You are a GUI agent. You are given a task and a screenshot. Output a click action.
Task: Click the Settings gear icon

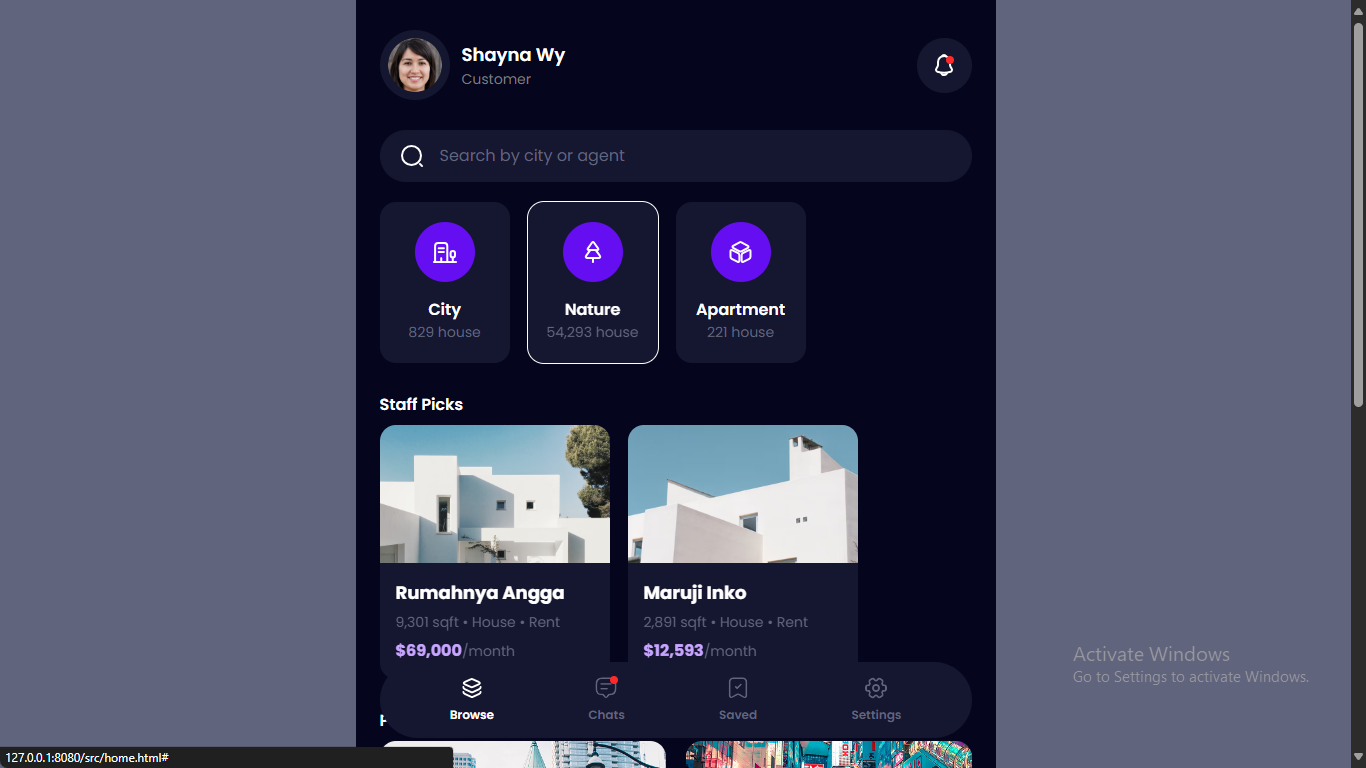coord(876,688)
